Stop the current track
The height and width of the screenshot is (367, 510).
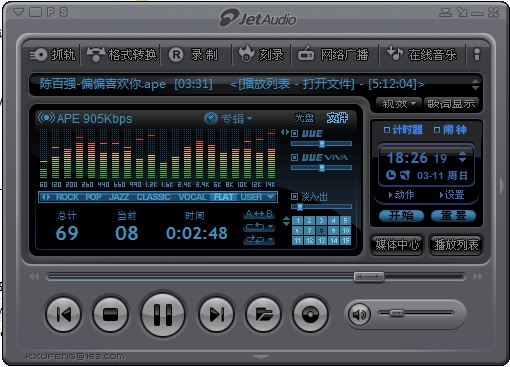pos(111,315)
